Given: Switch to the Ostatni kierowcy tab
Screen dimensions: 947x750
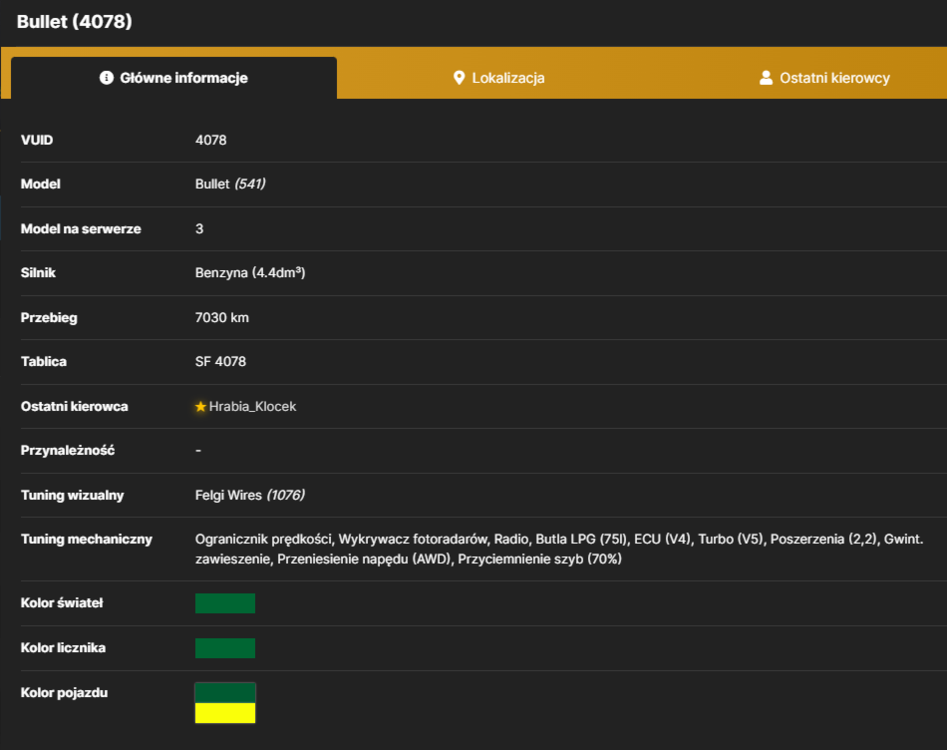Looking at the screenshot, I should (x=824, y=78).
